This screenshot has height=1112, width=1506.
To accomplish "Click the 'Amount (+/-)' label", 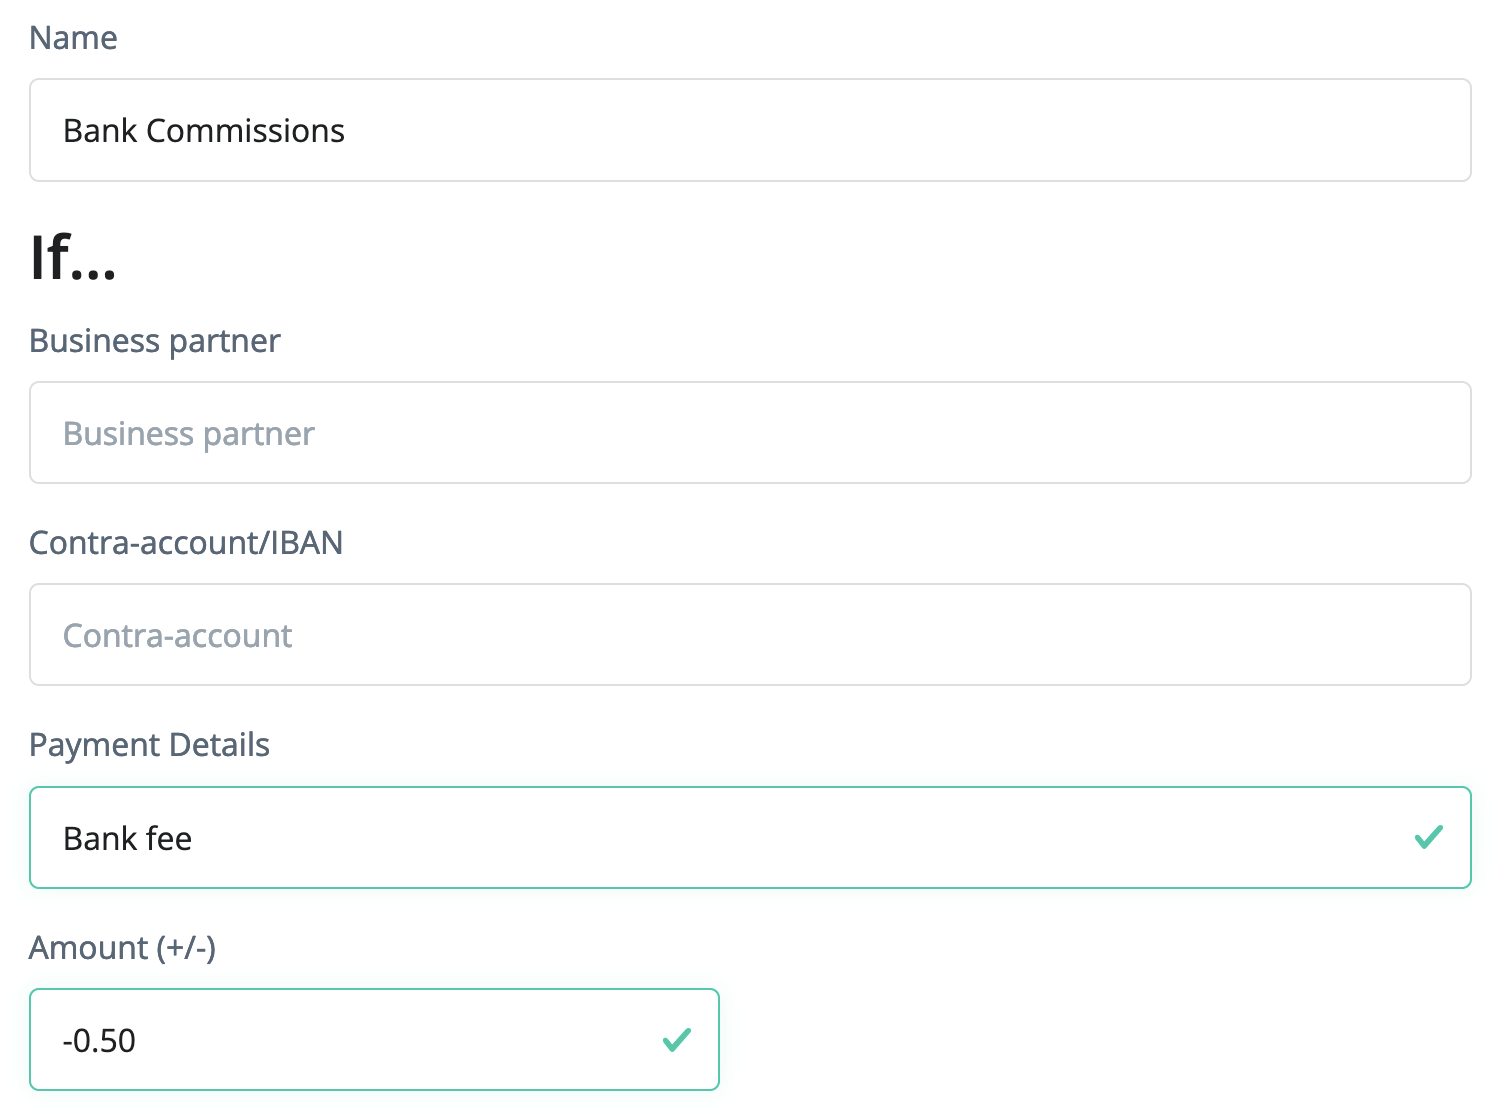I will 122,947.
